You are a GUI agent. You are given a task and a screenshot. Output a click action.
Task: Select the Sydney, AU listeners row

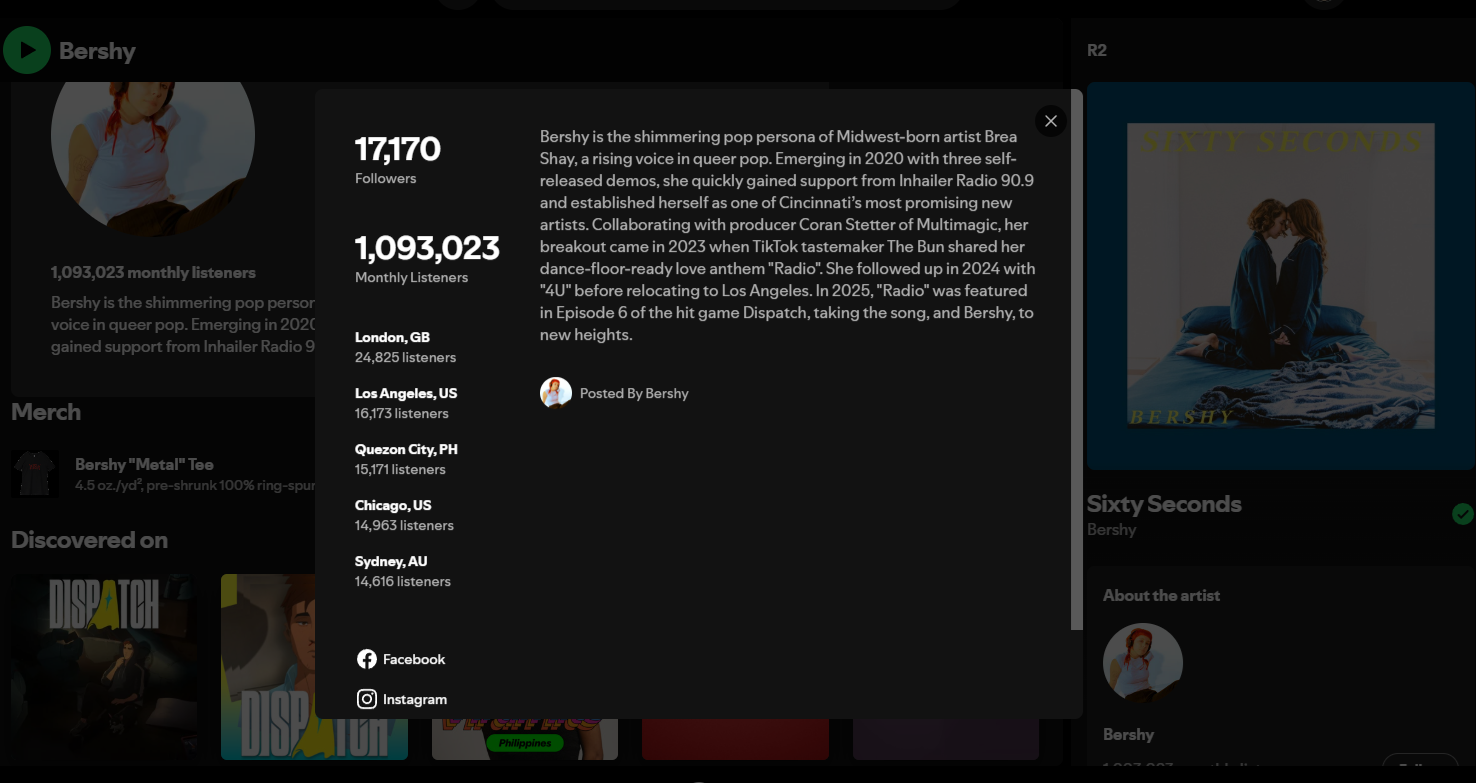tap(403, 571)
